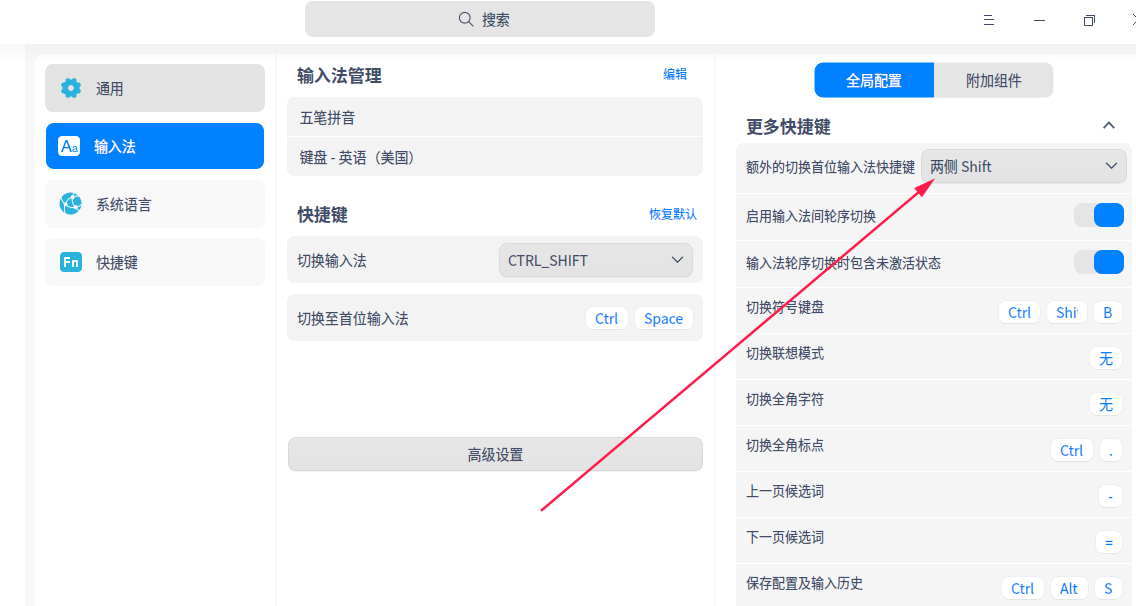This screenshot has width=1136, height=606.
Task: Open the 切换输入法 CTRL_SHIFT dropdown
Action: [x=596, y=260]
